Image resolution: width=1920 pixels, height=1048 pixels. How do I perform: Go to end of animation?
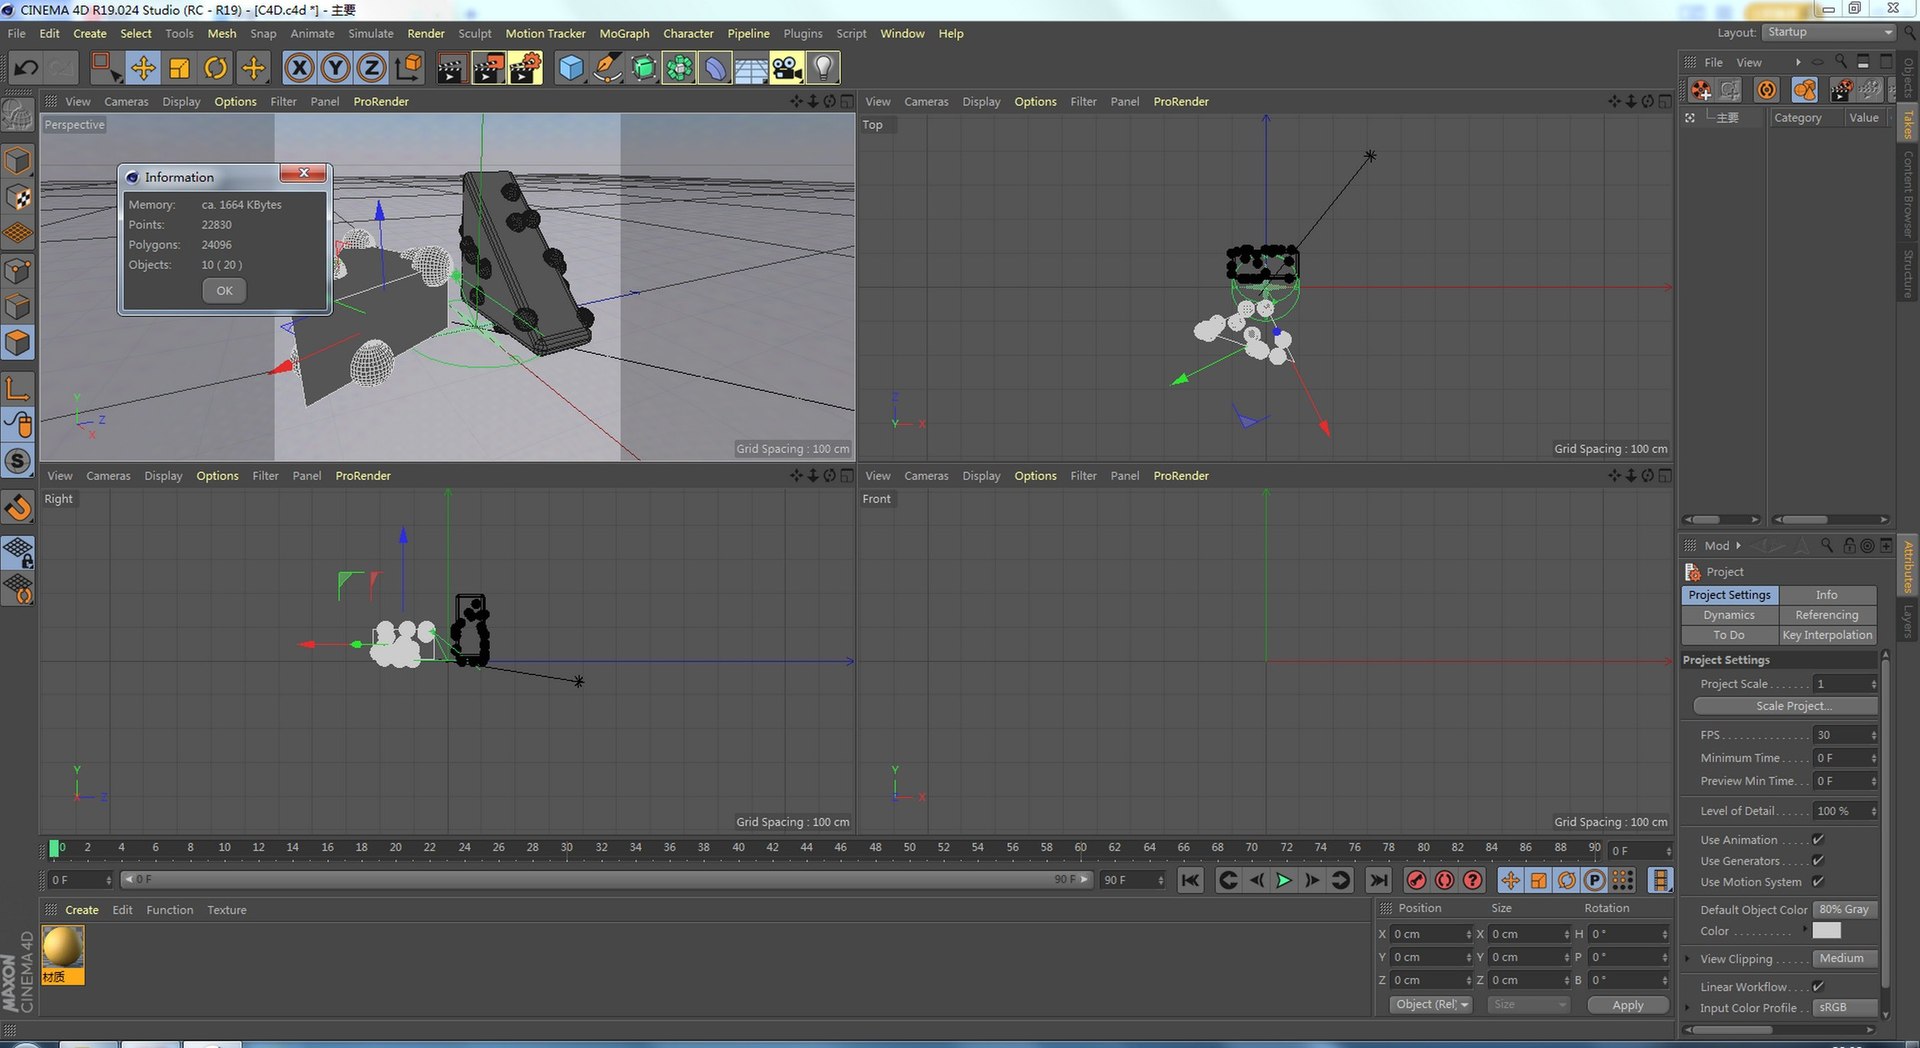[x=1378, y=880]
